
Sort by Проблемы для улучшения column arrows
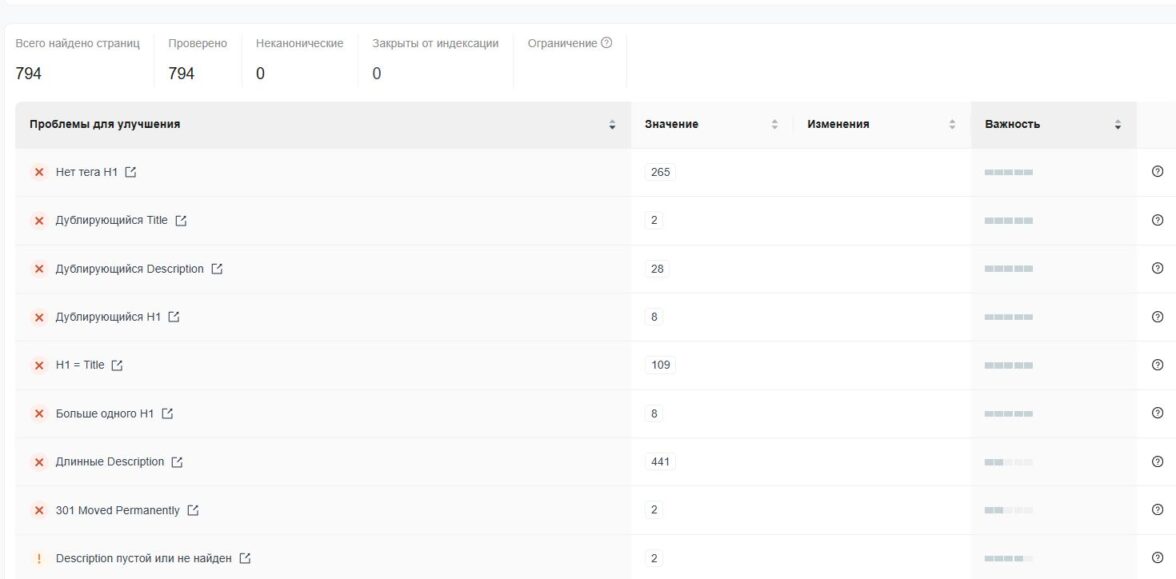click(612, 125)
